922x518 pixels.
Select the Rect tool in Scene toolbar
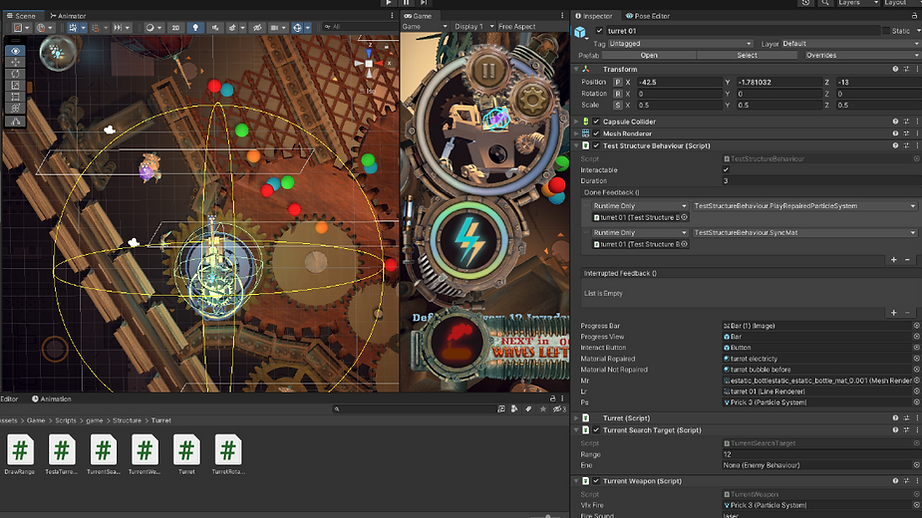15,96
